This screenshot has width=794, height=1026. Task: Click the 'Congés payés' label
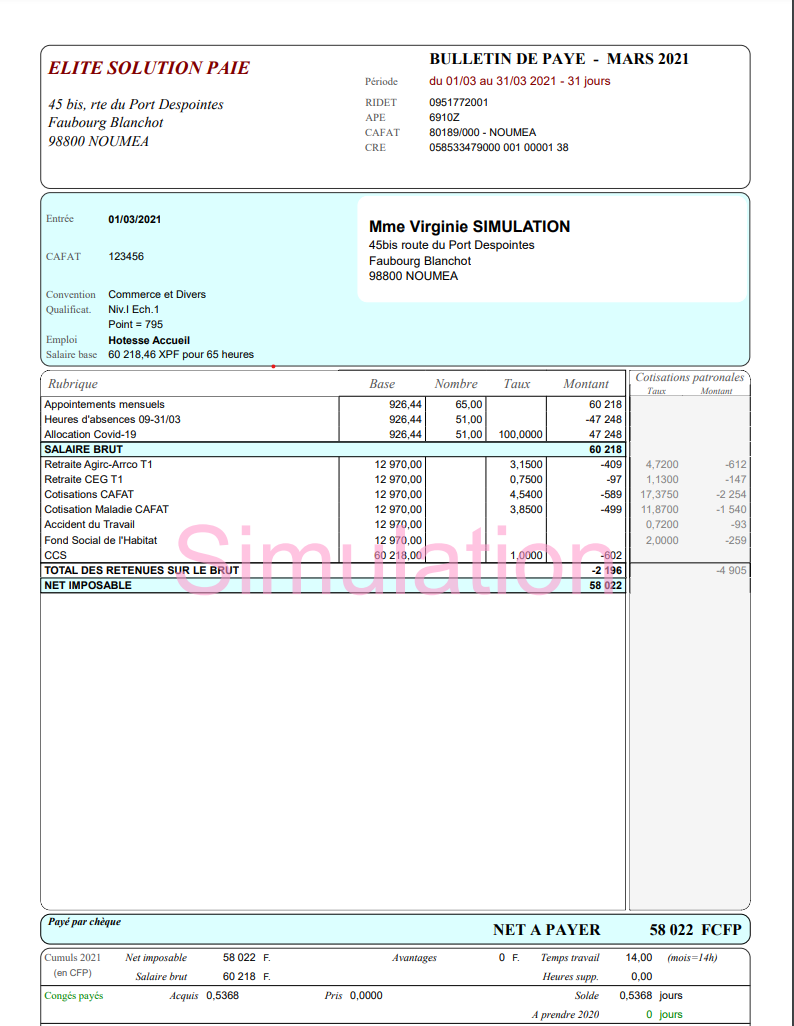pyautogui.click(x=73, y=996)
